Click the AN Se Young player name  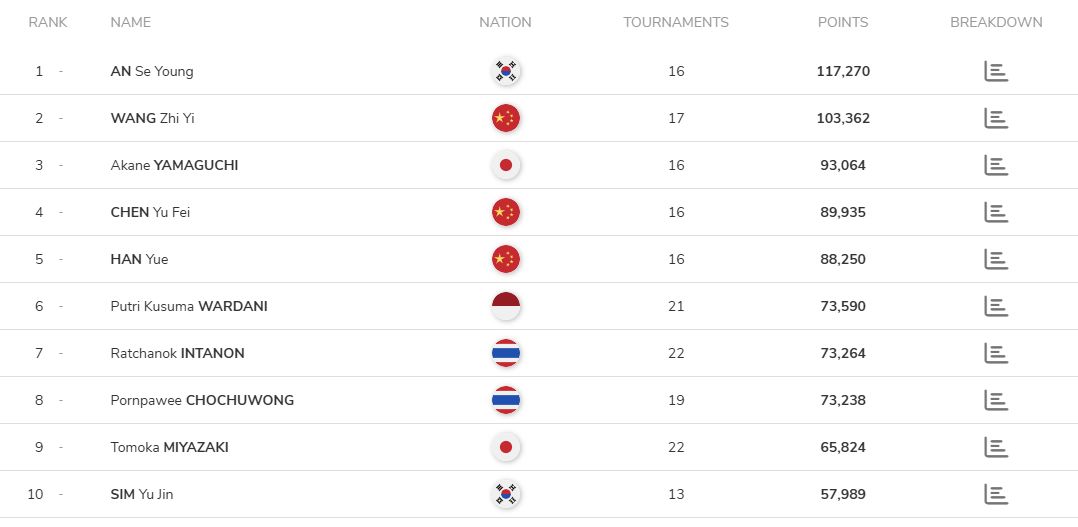(x=152, y=71)
